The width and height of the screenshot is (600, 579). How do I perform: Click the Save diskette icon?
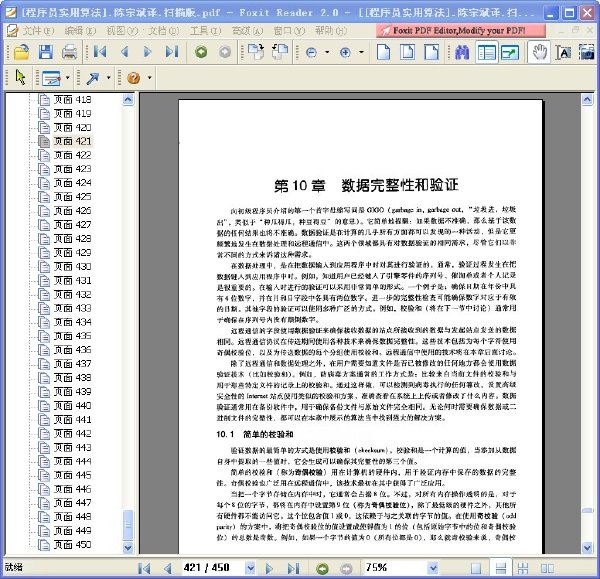[46, 52]
